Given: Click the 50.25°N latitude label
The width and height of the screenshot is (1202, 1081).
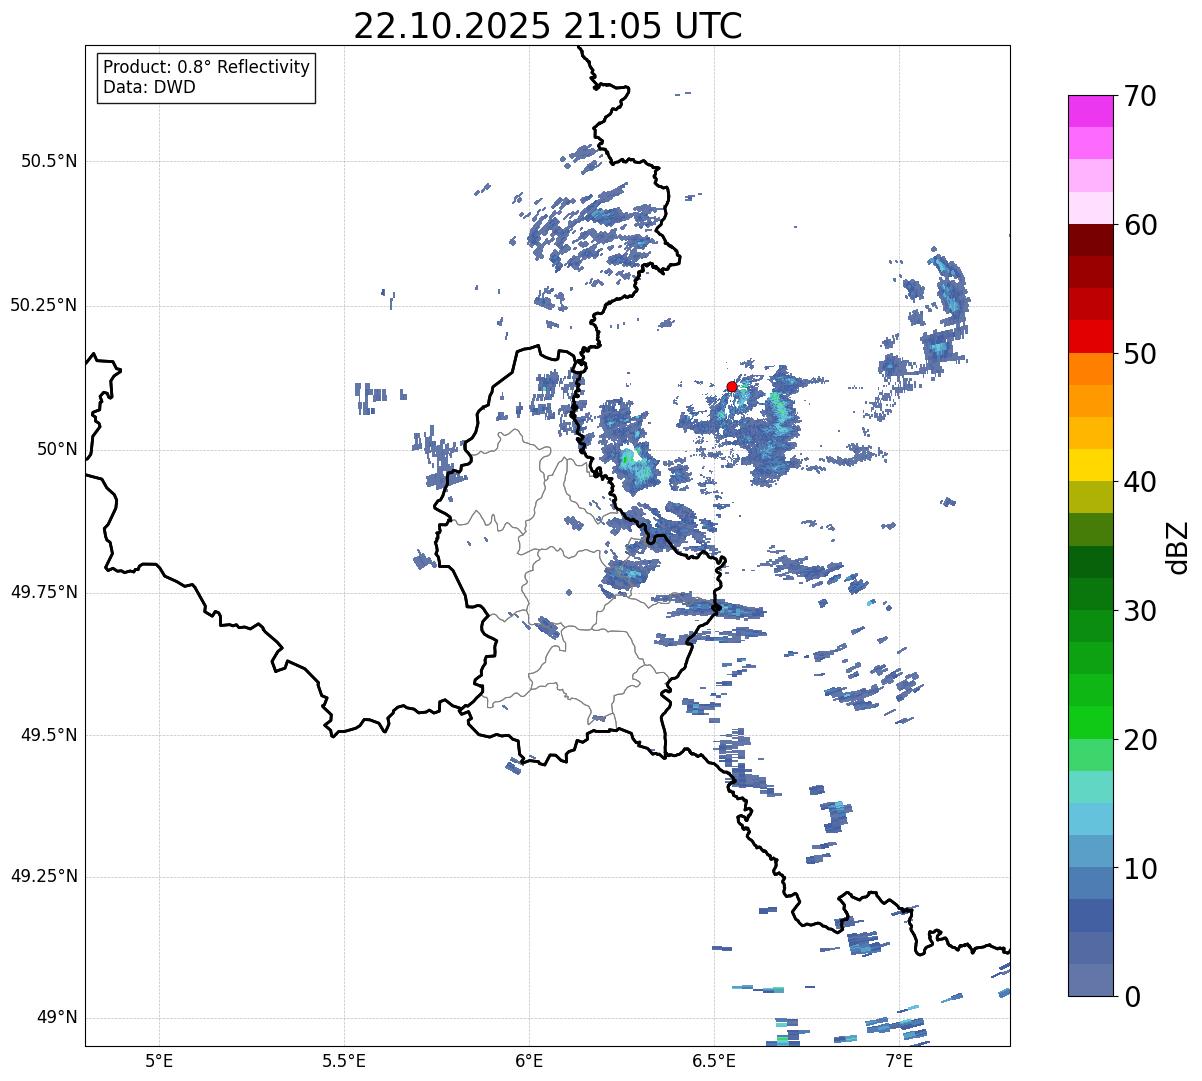Looking at the screenshot, I should [44, 305].
